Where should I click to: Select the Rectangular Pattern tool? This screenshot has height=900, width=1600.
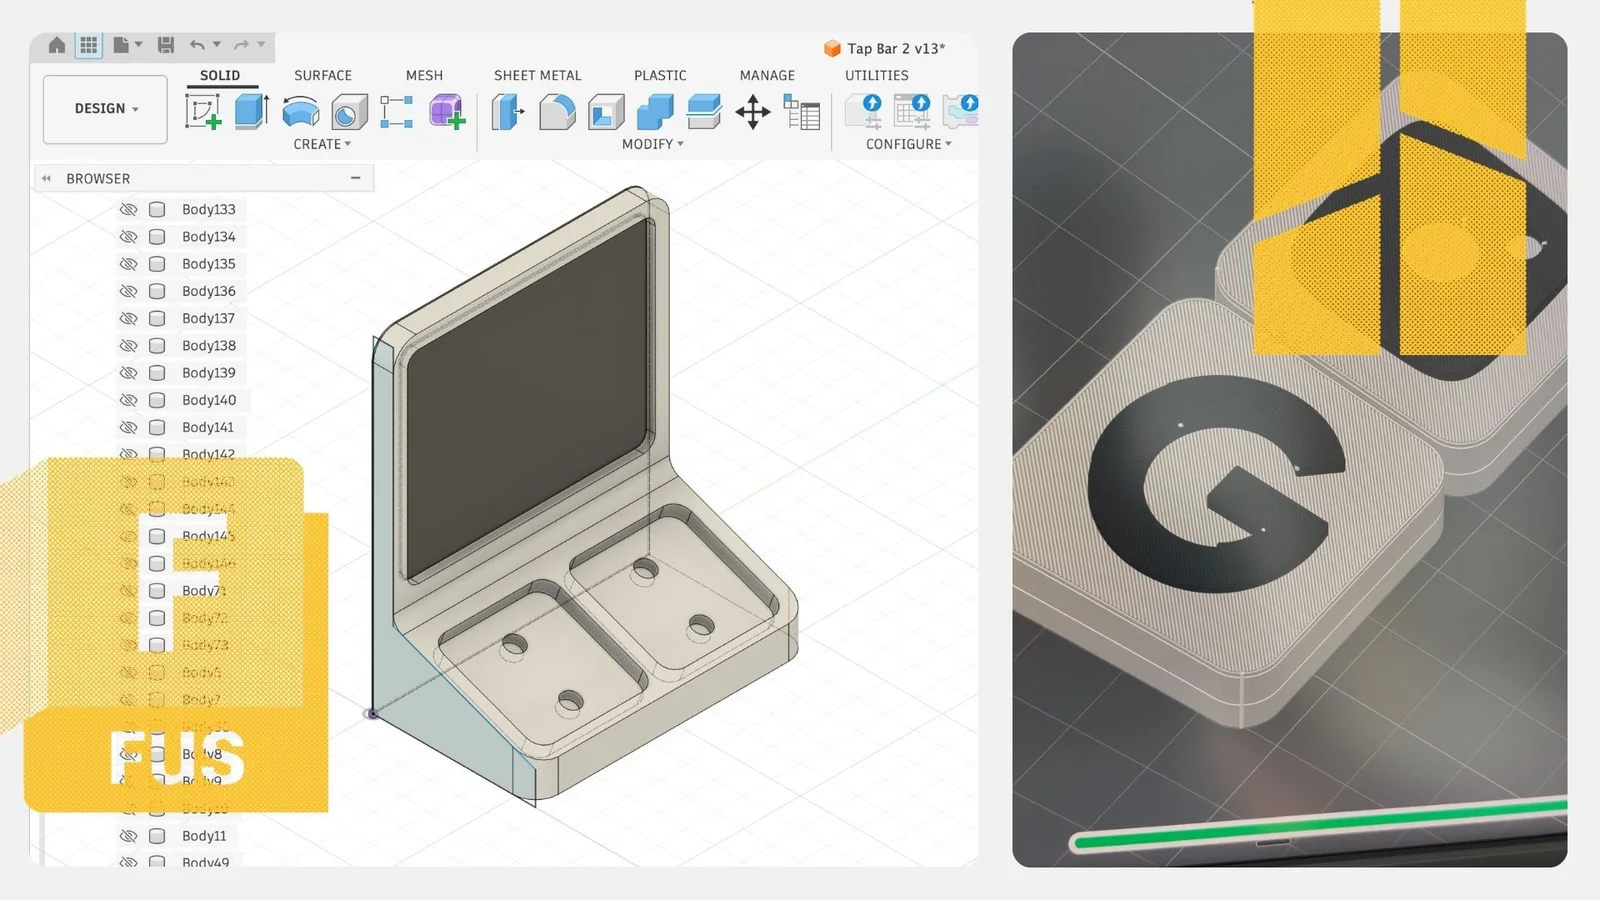pyautogui.click(x=397, y=111)
